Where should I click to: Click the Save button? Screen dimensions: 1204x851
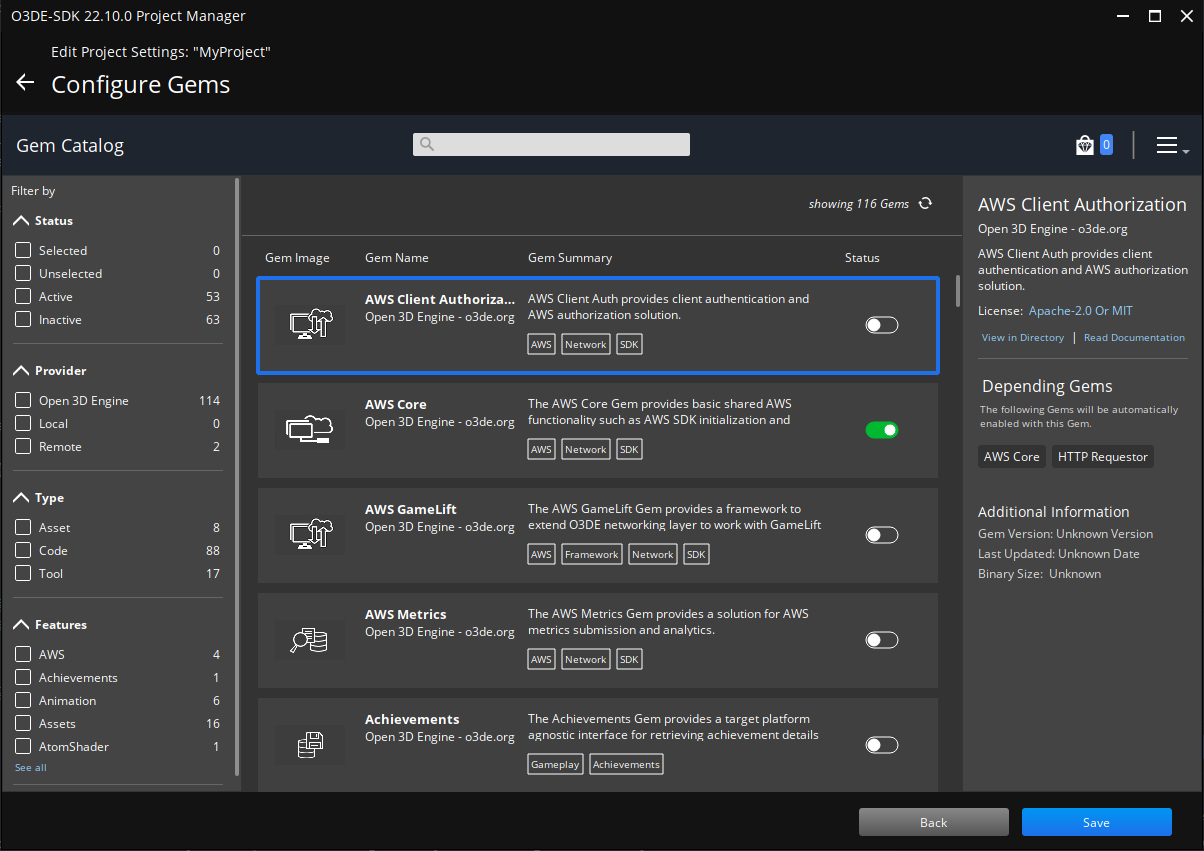click(1096, 822)
